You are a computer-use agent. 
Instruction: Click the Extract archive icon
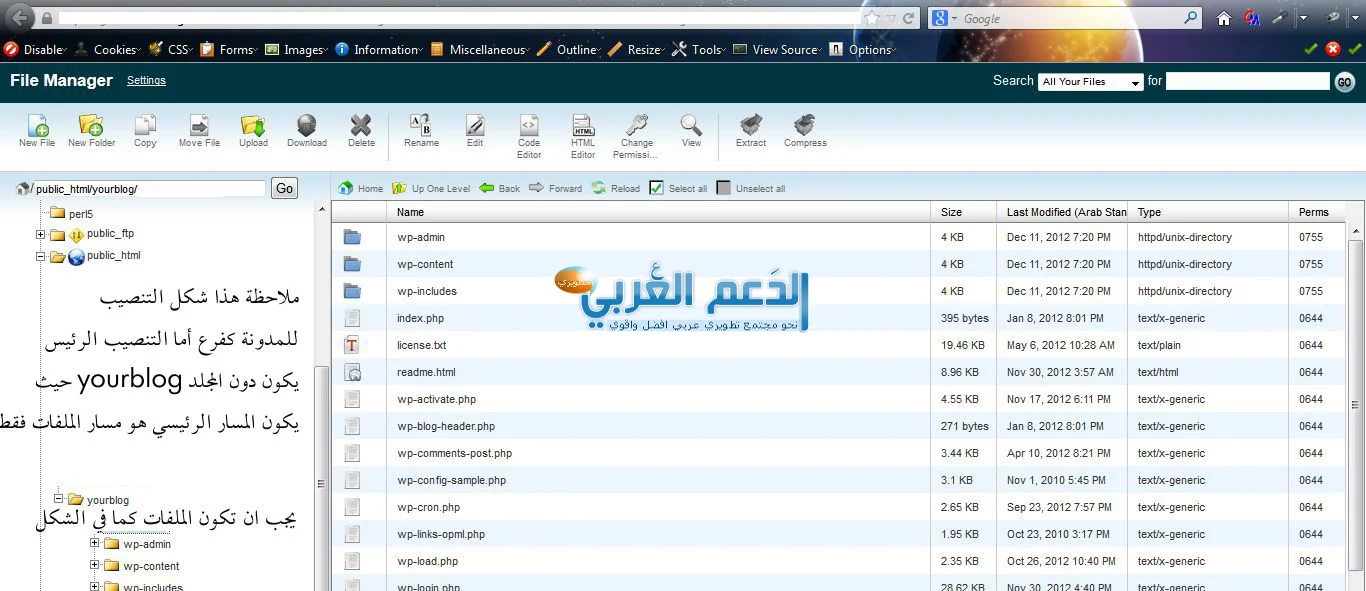pos(750,127)
